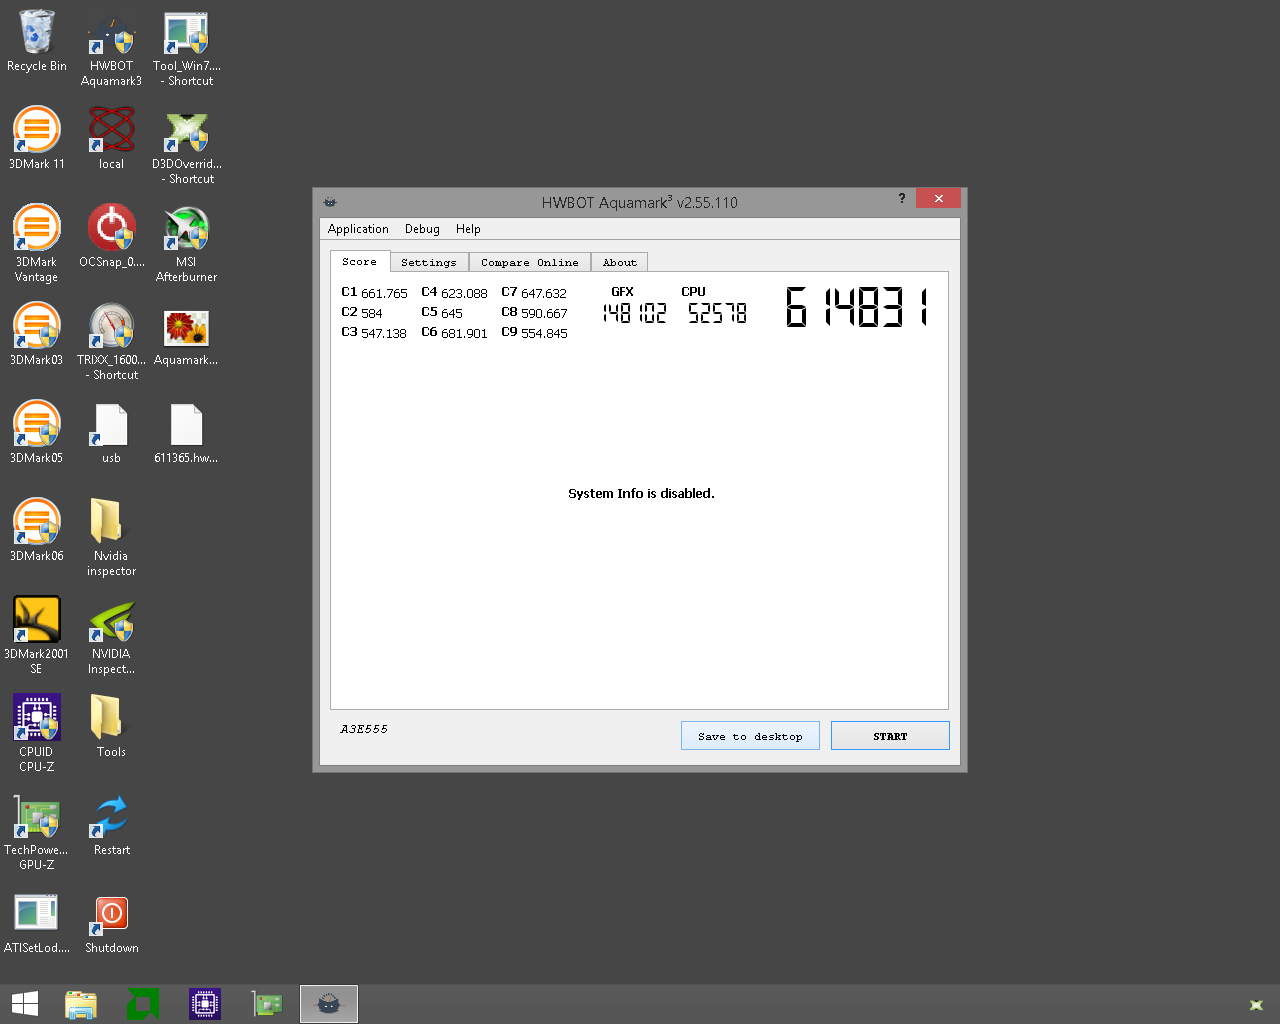Click the Restart desktop shortcut

[111, 824]
